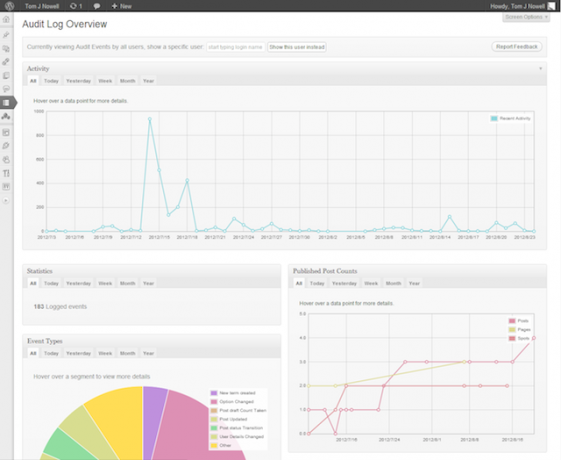Screen dimensions: 561x460
Task: Click the three-circles plugin icon in sidebar
Action: click(x=6, y=116)
